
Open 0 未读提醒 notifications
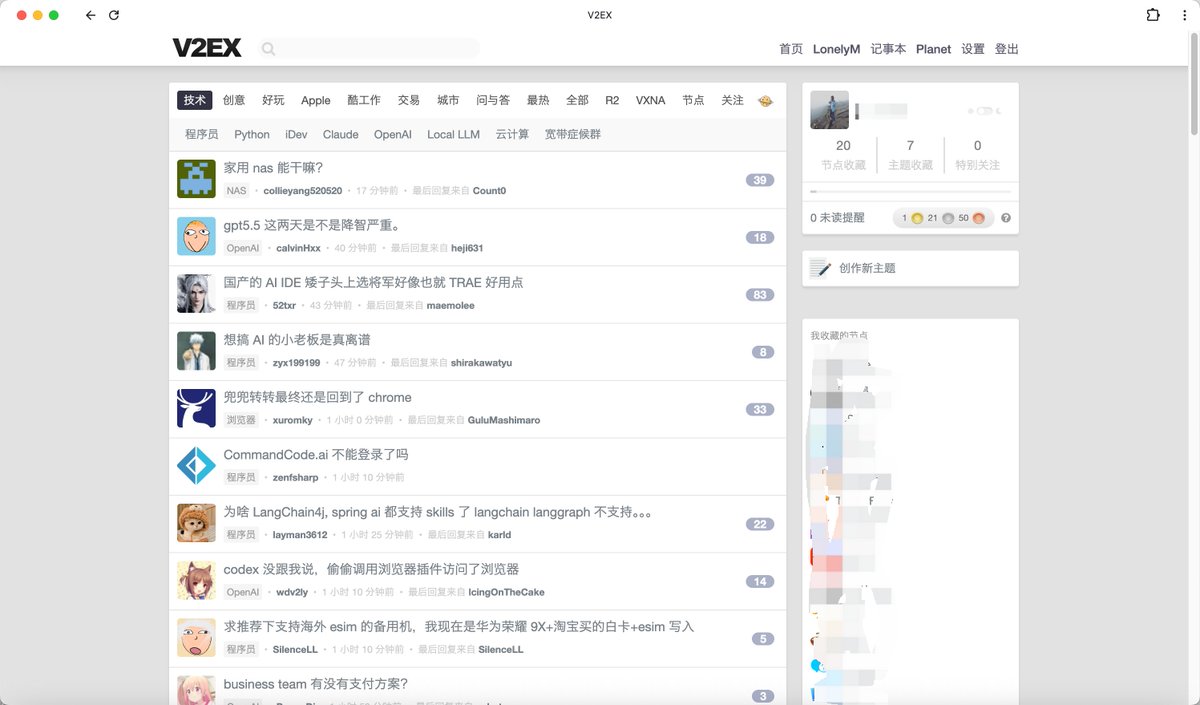pos(837,218)
